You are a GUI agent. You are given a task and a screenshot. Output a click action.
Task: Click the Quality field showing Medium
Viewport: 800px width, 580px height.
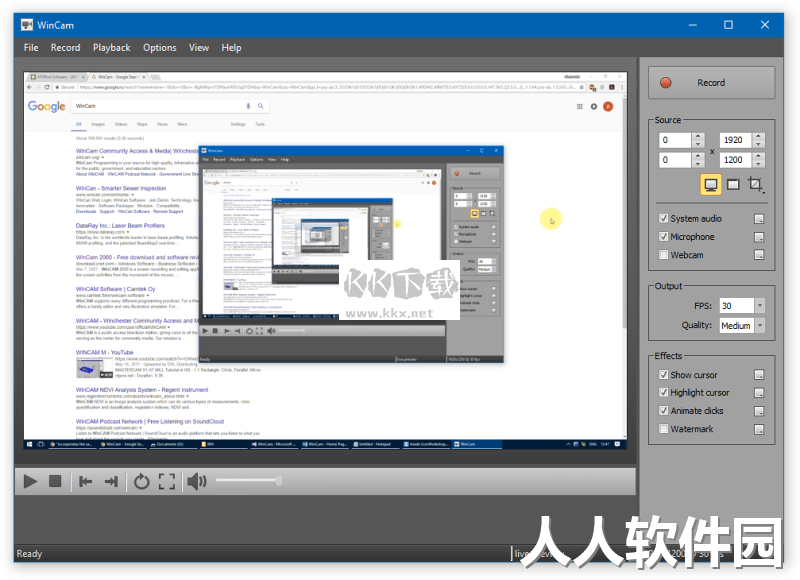click(x=736, y=325)
